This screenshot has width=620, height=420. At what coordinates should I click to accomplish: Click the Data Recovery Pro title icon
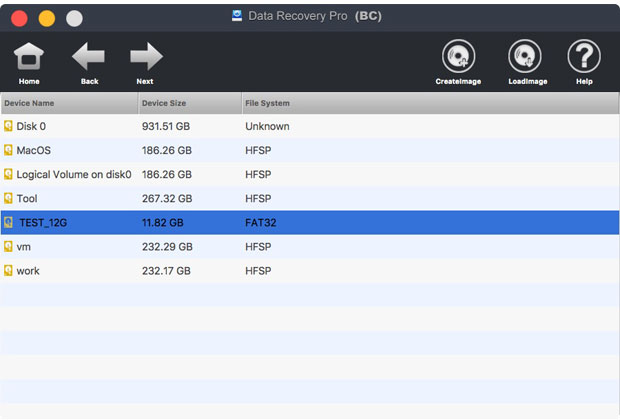237,16
